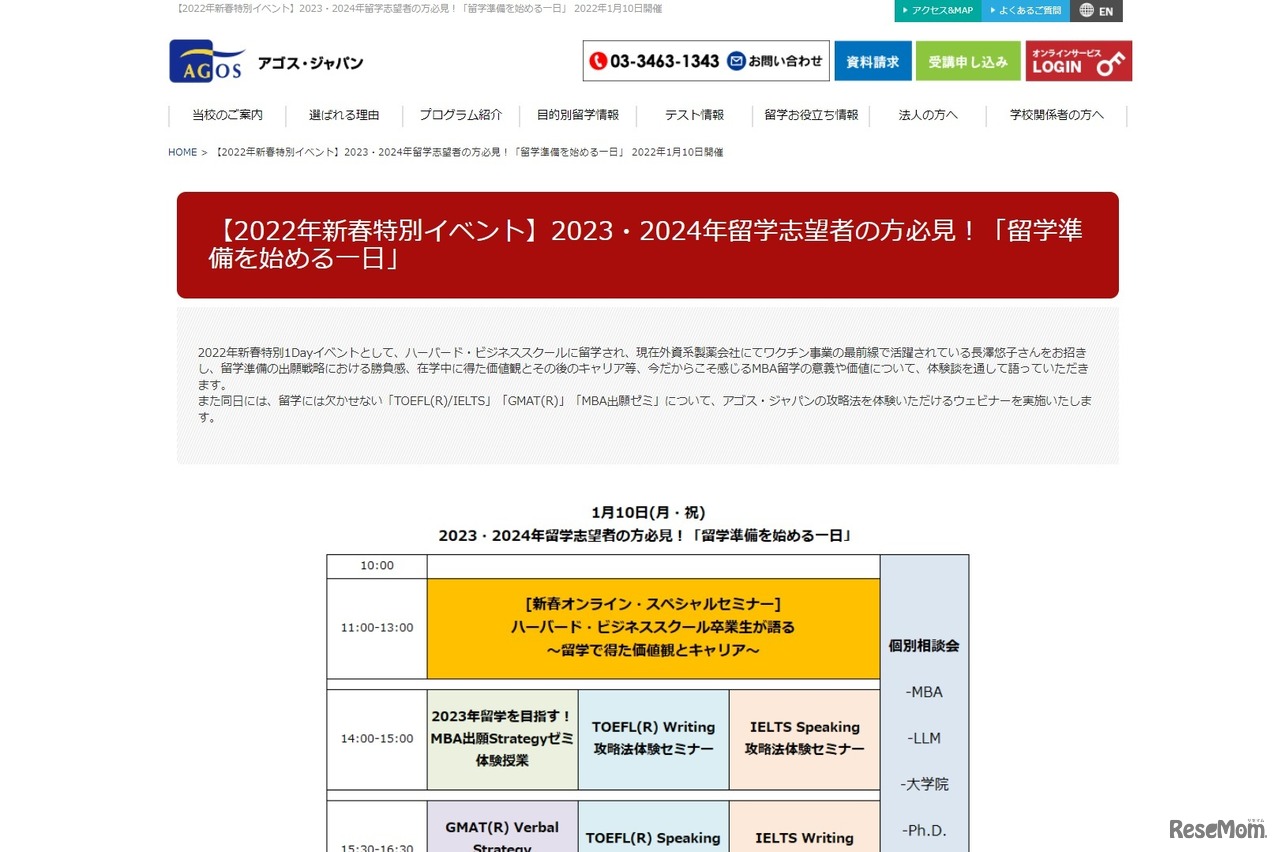Click HOME breadcrumb link
Viewport: 1280px width, 852px height.
pyautogui.click(x=183, y=152)
